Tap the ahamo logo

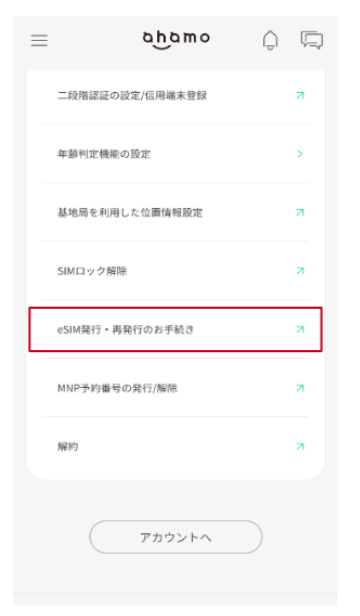(x=176, y=40)
